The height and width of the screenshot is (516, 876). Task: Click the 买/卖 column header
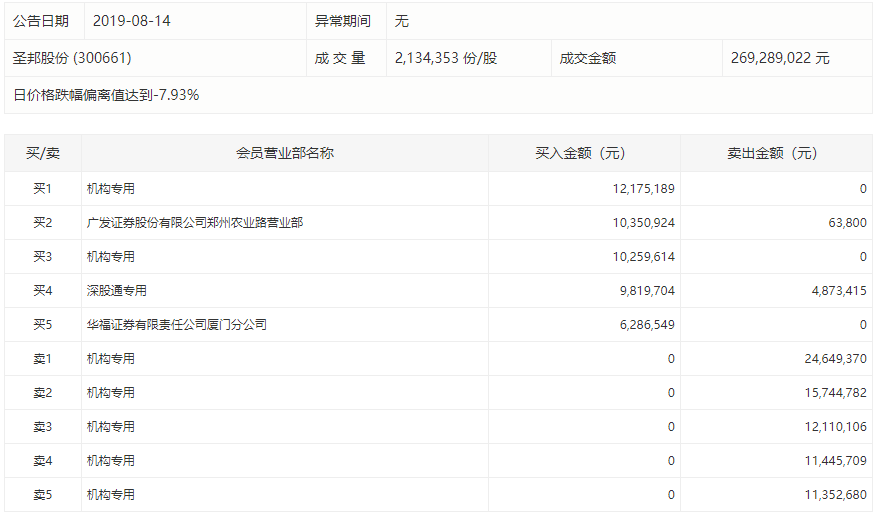(x=43, y=153)
